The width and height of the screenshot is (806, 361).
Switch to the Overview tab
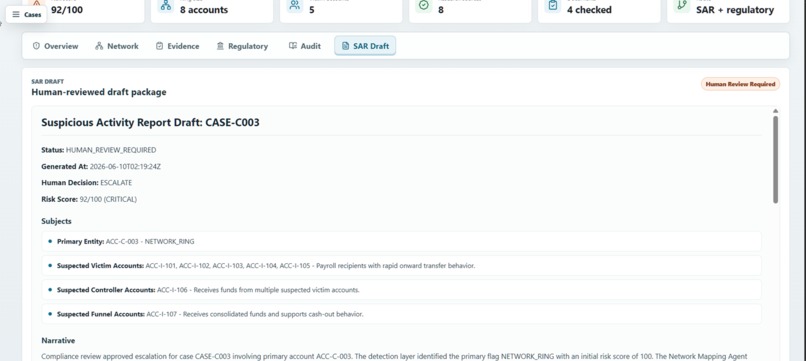[x=56, y=46]
